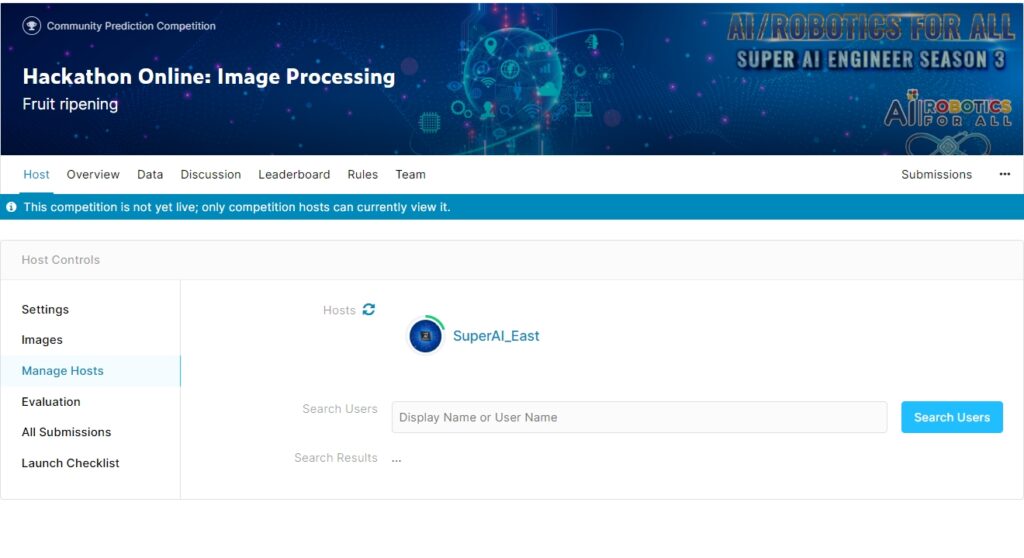The image size is (1024, 558).
Task: Go to the Data tab
Action: [x=150, y=174]
